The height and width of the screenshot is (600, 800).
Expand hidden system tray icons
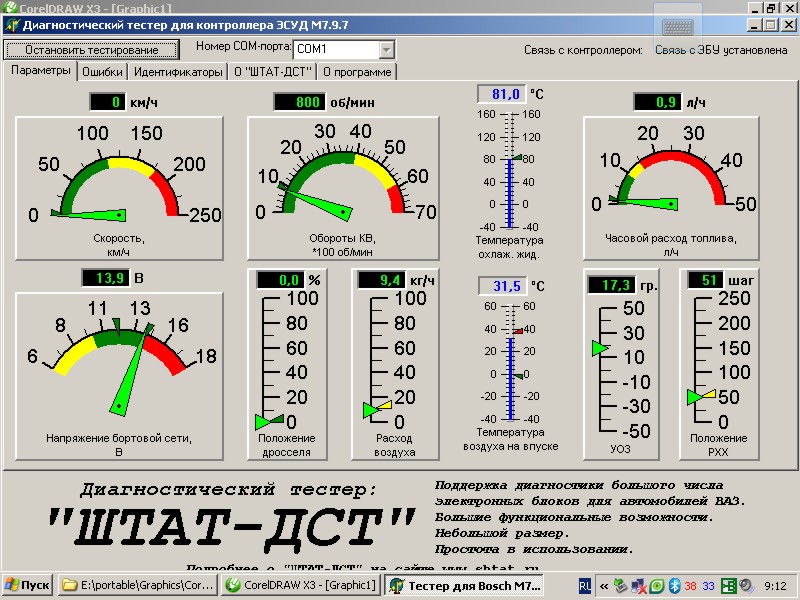pos(604,585)
